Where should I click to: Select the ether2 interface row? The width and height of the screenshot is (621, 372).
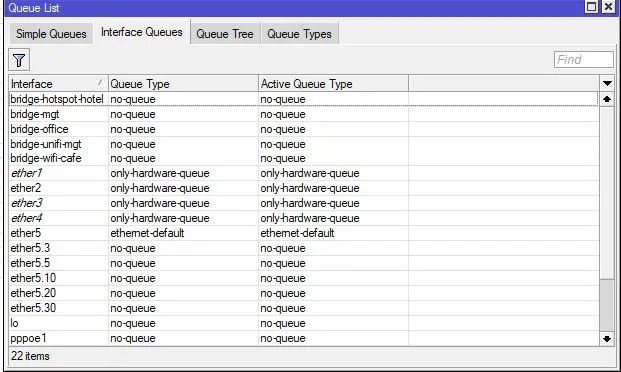point(304,188)
